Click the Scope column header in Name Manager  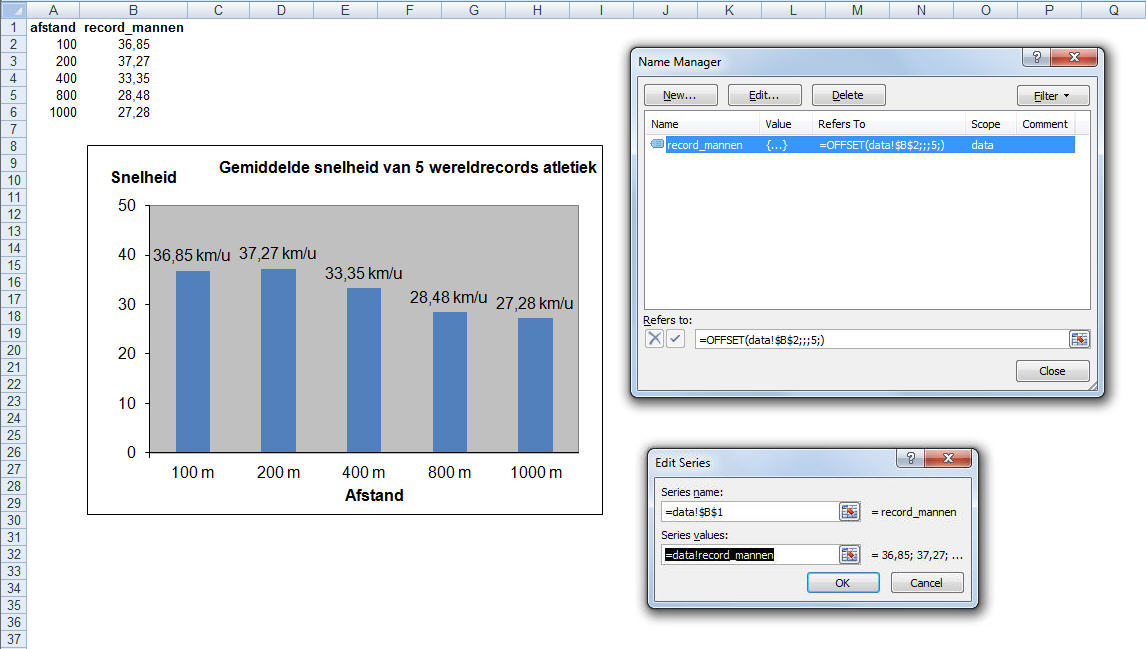(x=985, y=124)
